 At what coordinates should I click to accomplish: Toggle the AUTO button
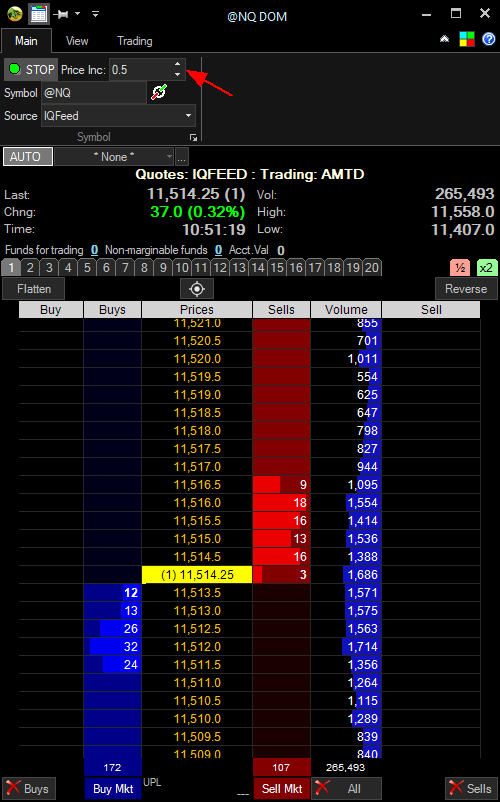pos(28,157)
